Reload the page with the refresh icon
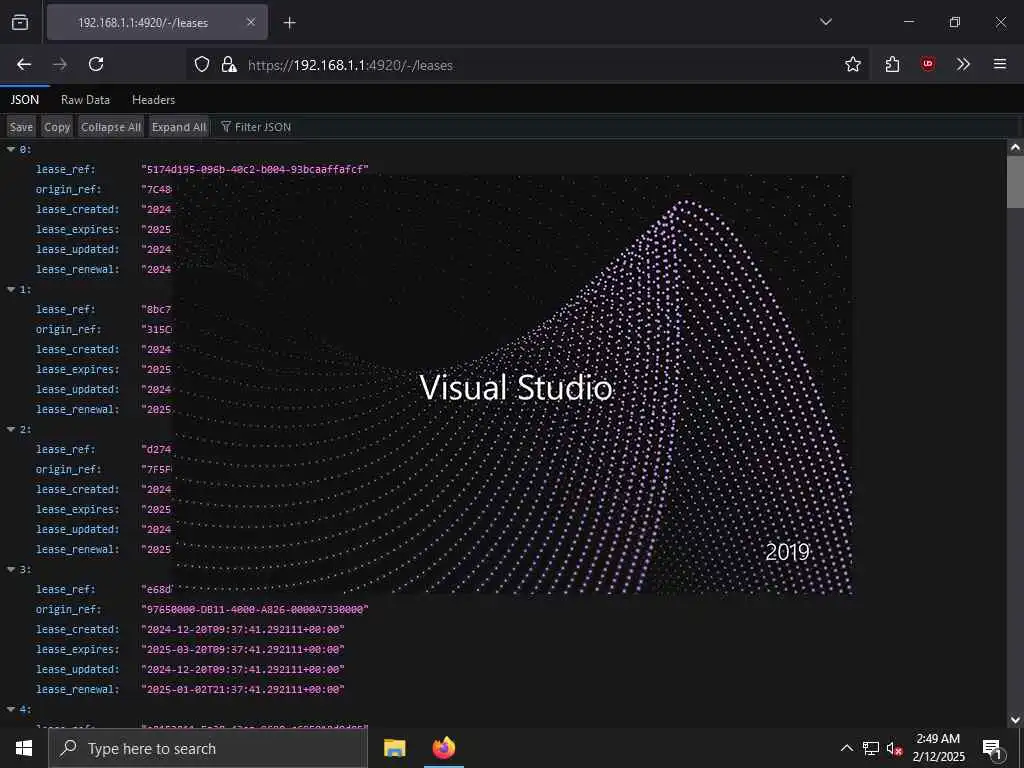The width and height of the screenshot is (1024, 768). pyautogui.click(x=96, y=64)
